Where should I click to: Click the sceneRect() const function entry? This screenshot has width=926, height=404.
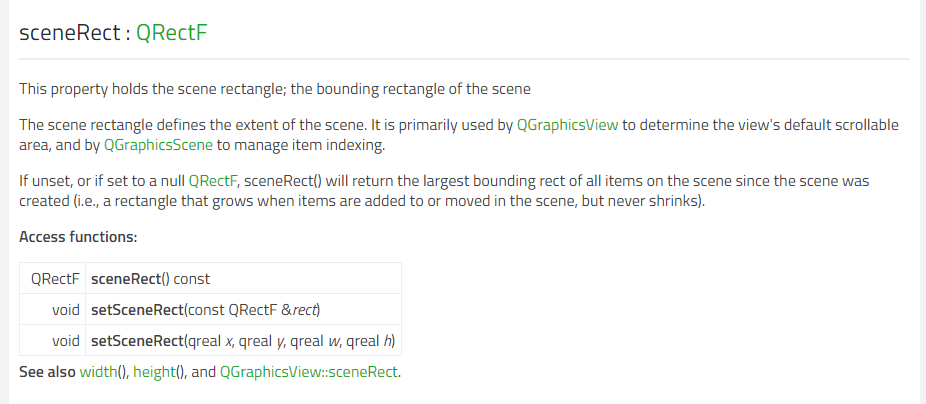pyautogui.click(x=151, y=279)
